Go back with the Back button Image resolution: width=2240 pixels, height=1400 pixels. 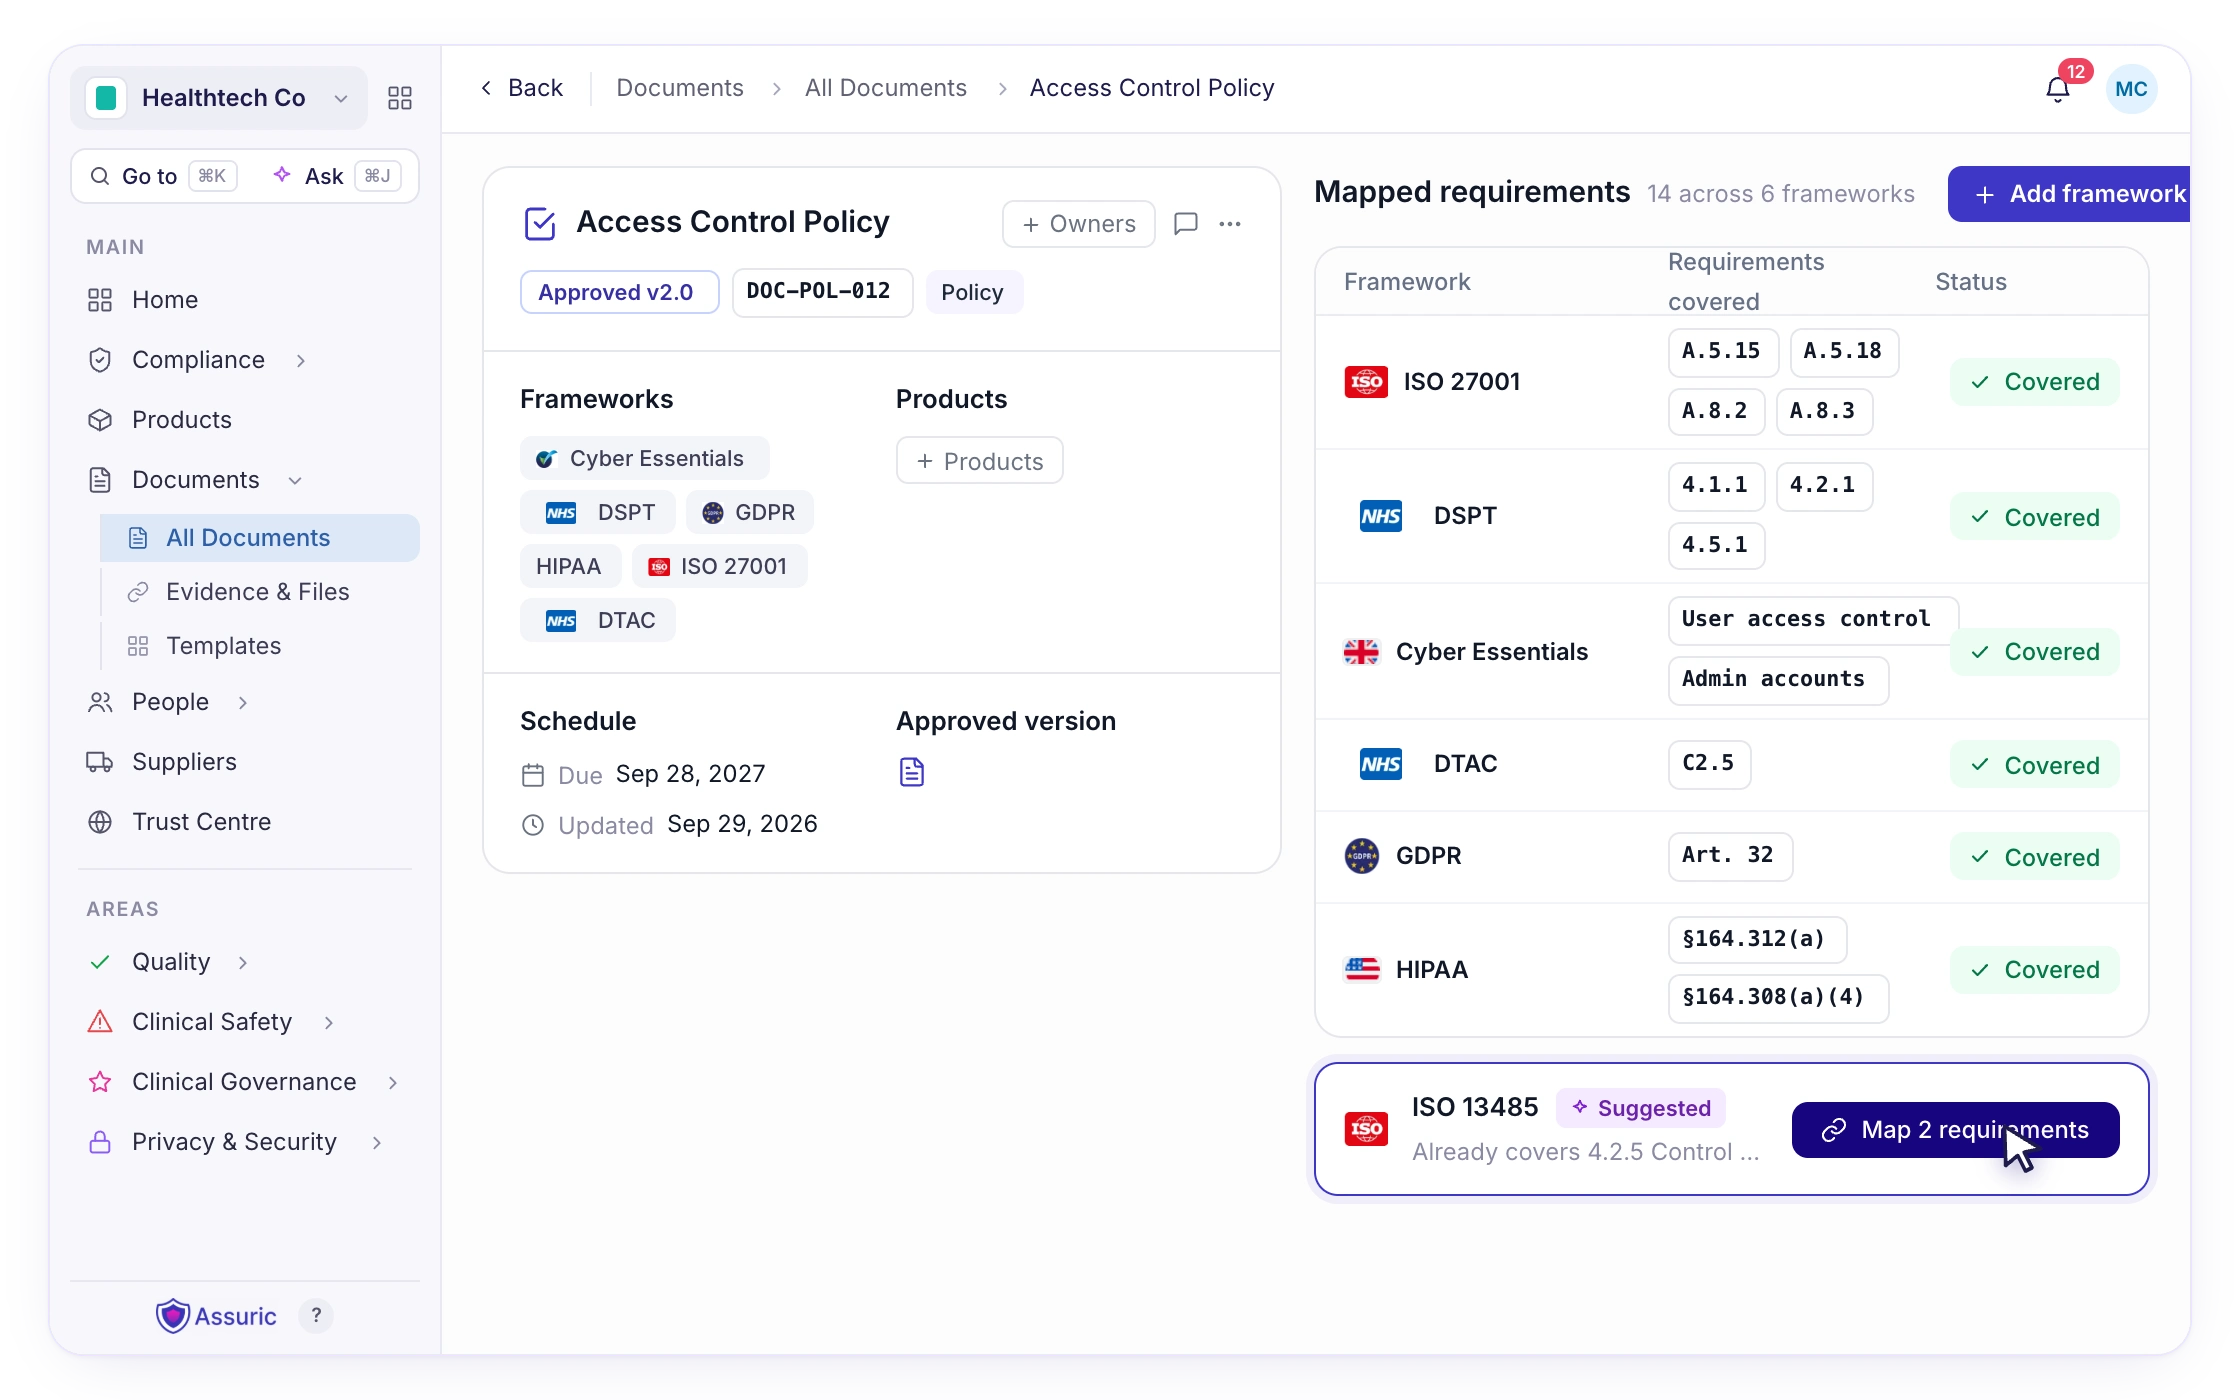[x=521, y=88]
